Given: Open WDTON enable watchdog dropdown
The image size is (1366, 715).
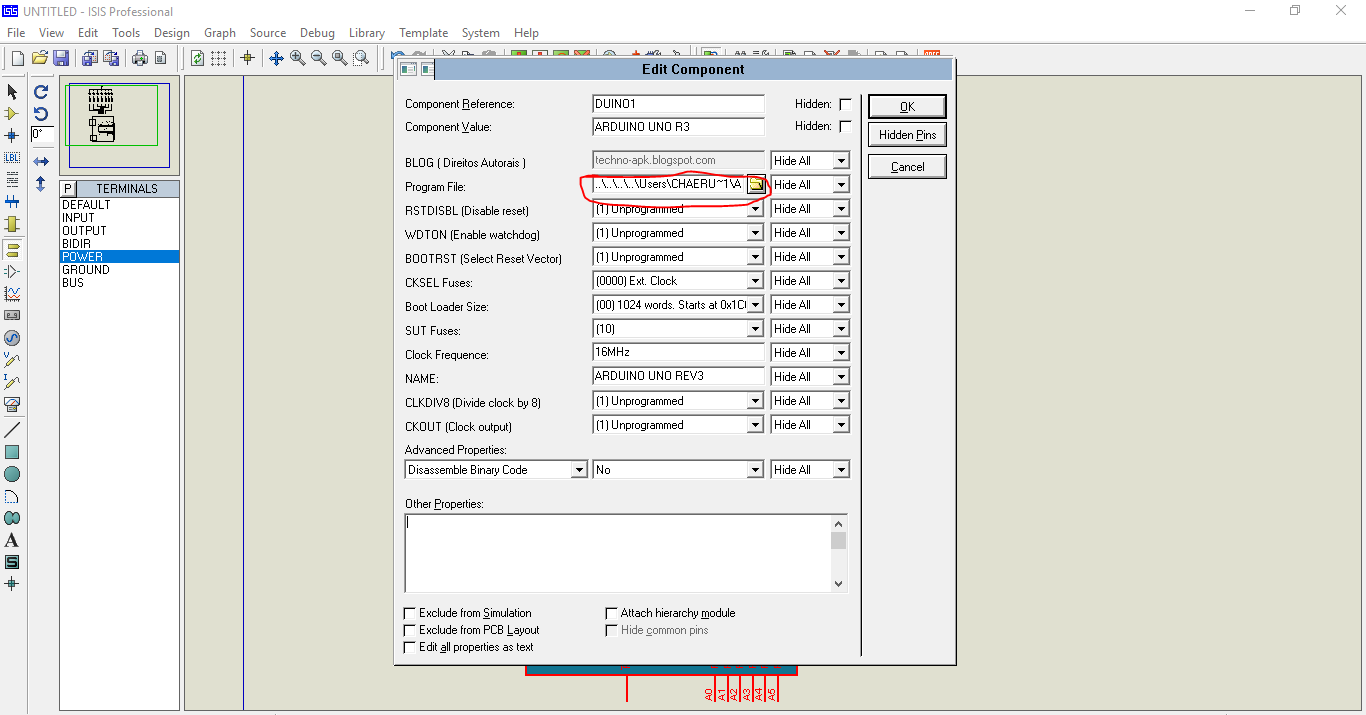Looking at the screenshot, I should click(756, 233).
